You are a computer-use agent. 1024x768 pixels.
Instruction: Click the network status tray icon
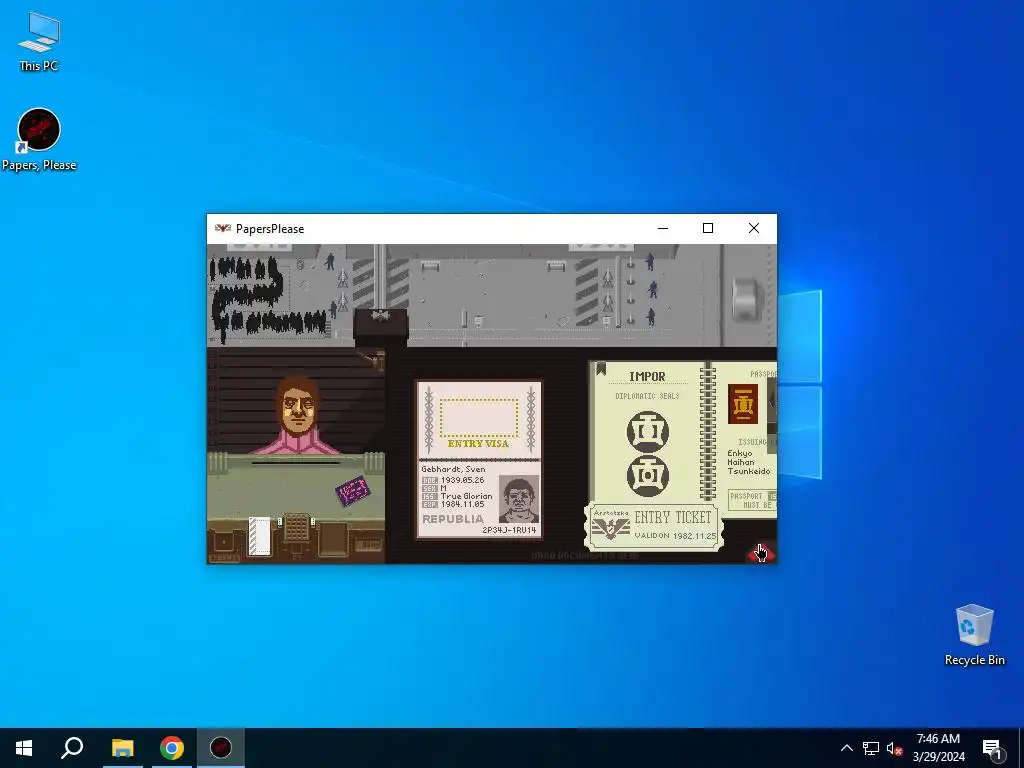coord(871,748)
